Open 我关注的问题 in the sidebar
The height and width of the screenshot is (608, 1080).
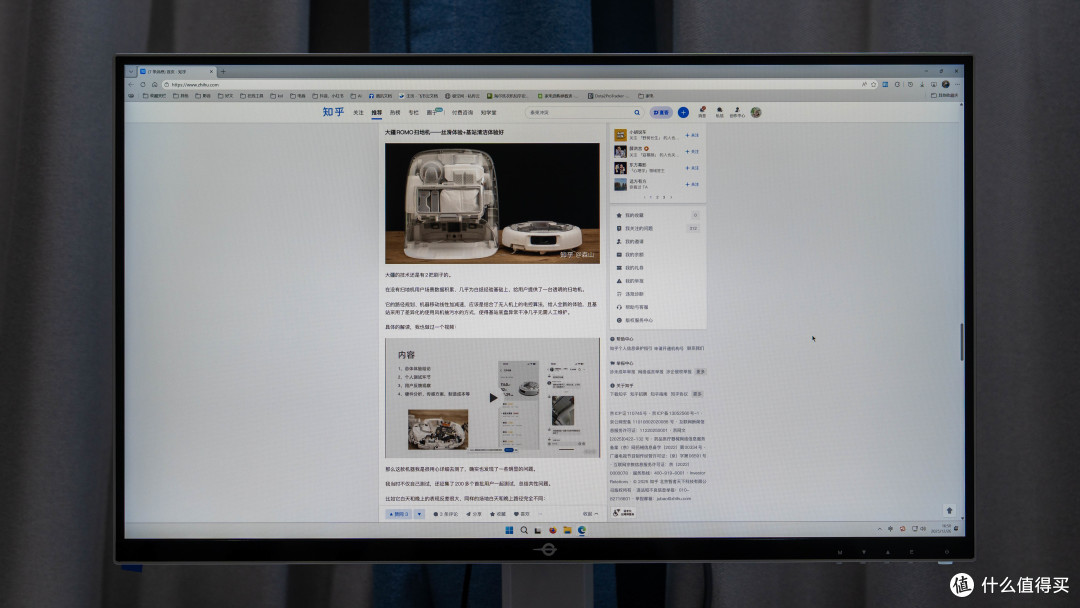click(657, 228)
